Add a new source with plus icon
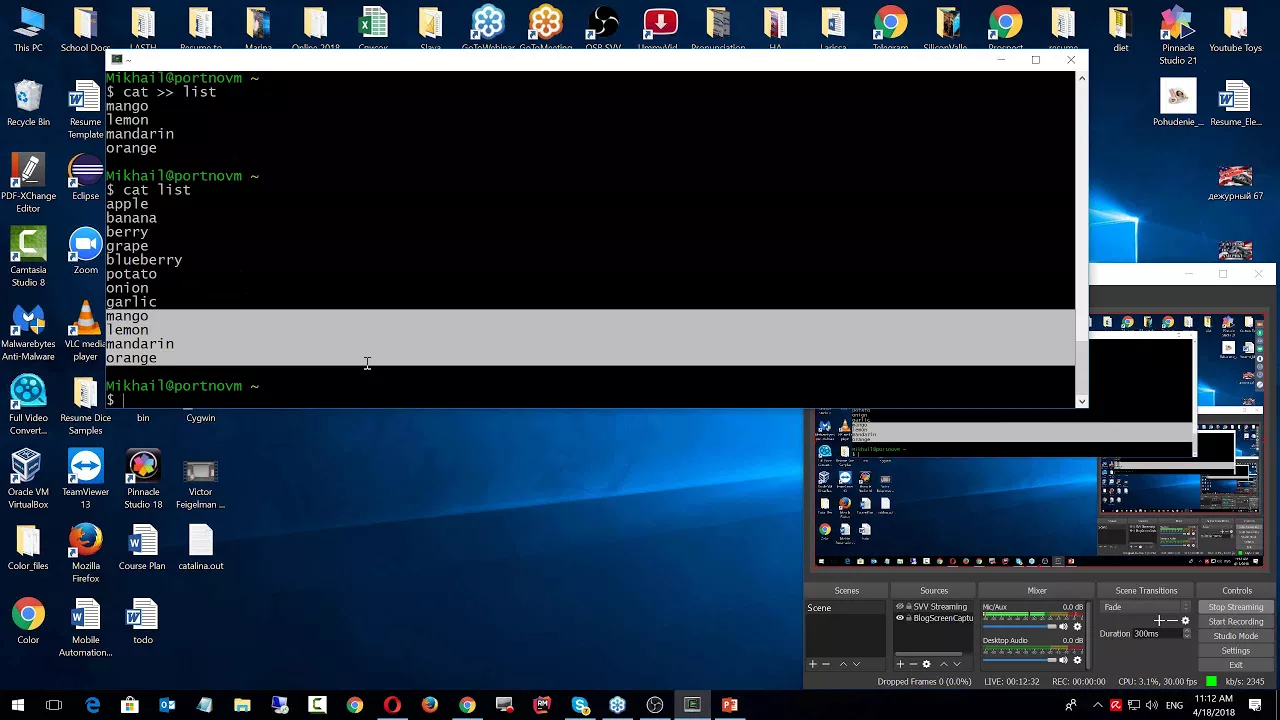 click(900, 664)
